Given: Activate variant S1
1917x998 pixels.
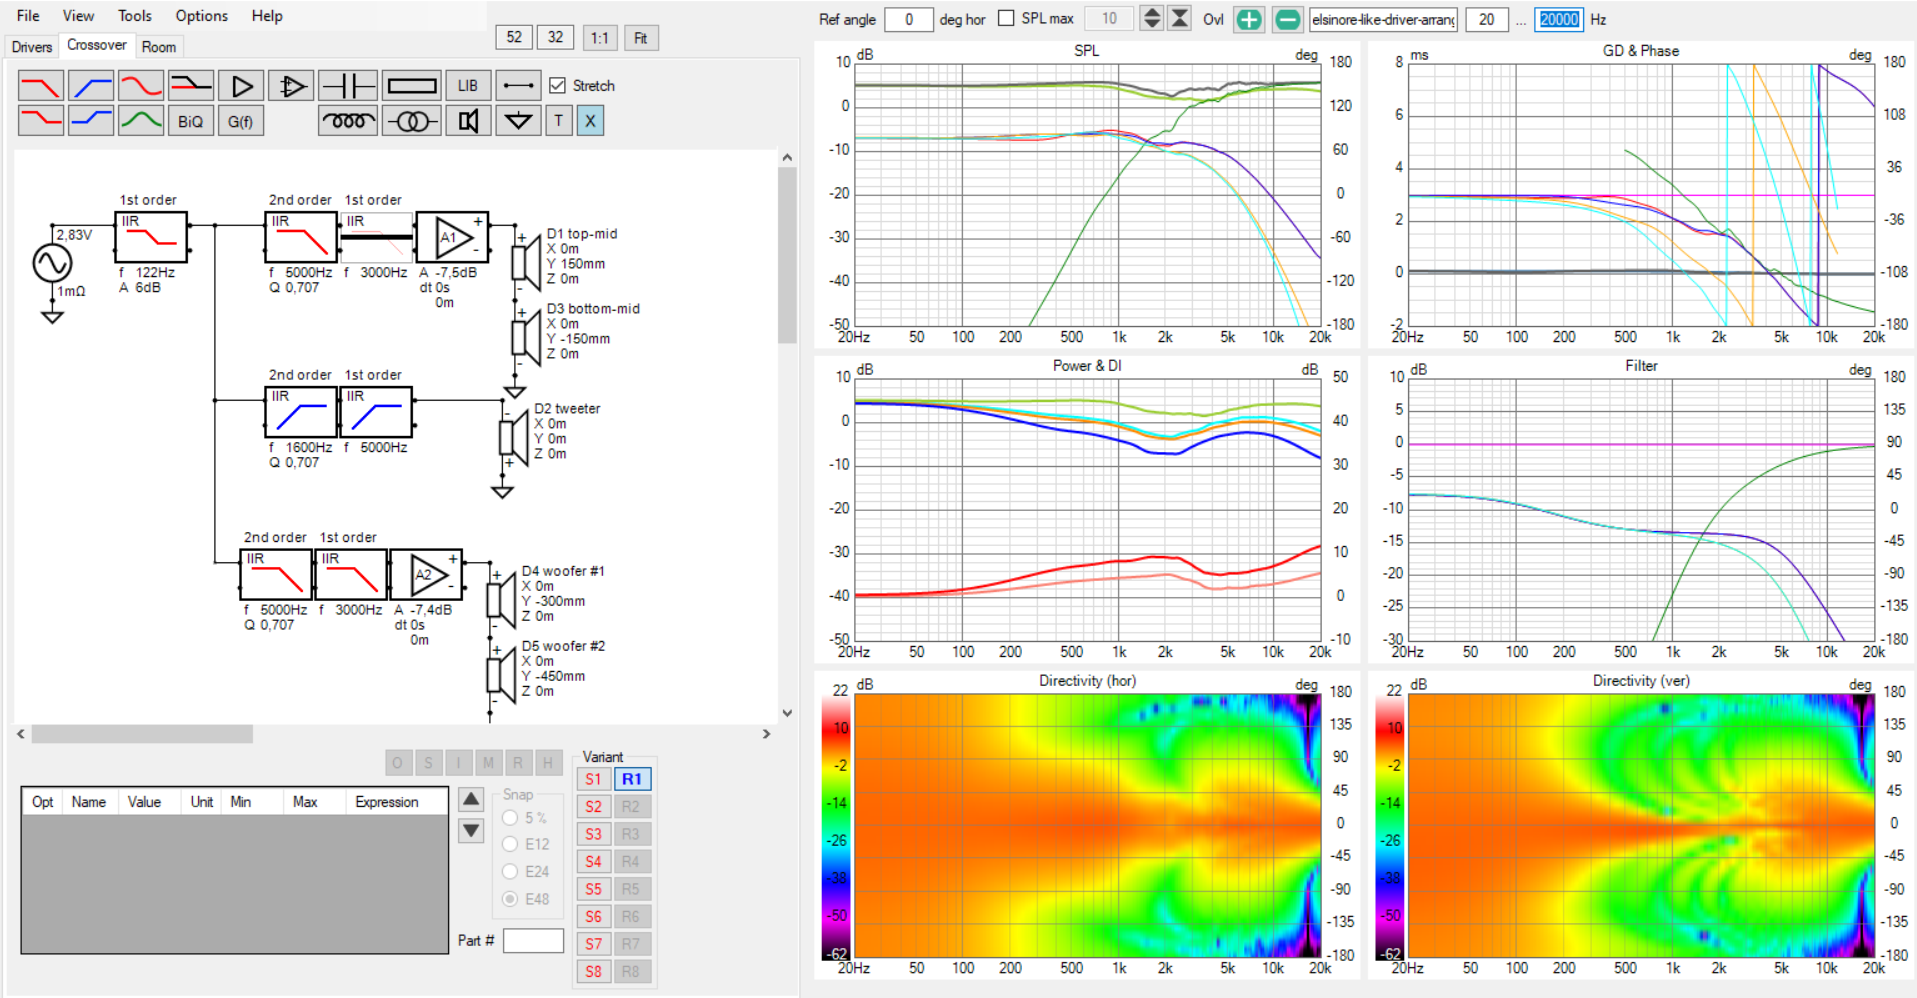Looking at the screenshot, I should coord(594,779).
